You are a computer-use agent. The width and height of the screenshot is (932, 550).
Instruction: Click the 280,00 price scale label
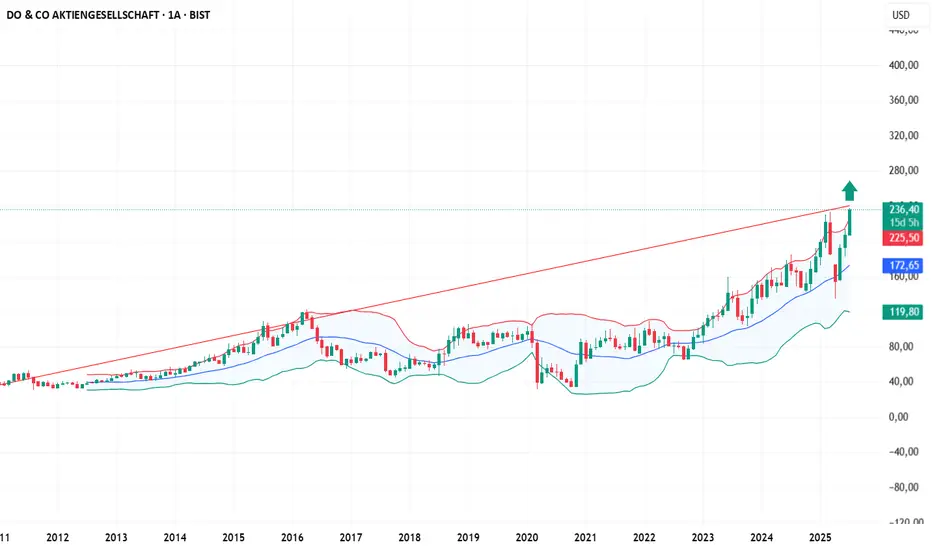point(903,171)
